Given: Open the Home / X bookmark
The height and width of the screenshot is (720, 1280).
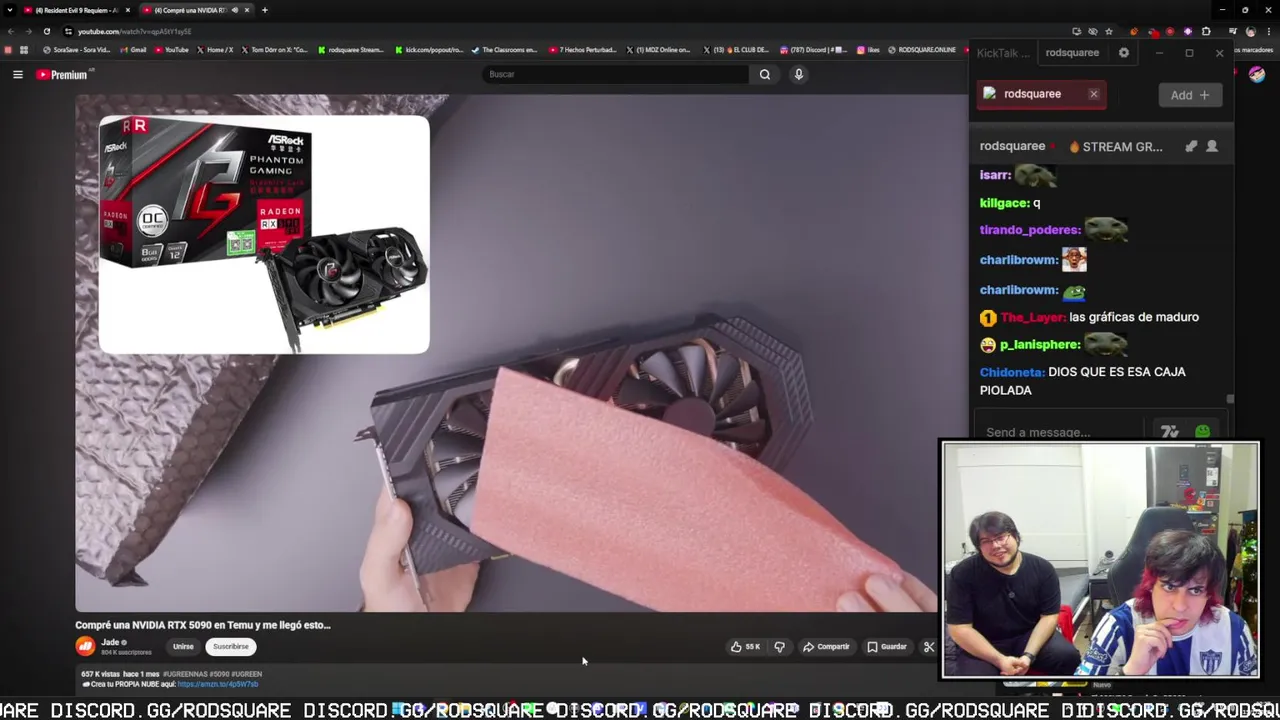Looking at the screenshot, I should coord(215,50).
